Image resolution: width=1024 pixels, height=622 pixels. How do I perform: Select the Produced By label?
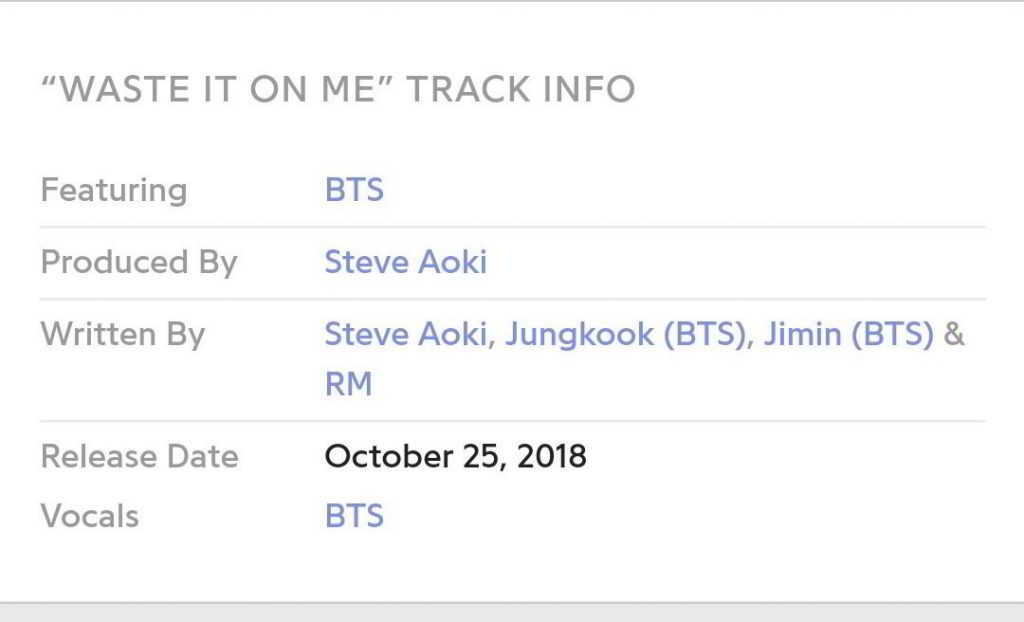(138, 262)
